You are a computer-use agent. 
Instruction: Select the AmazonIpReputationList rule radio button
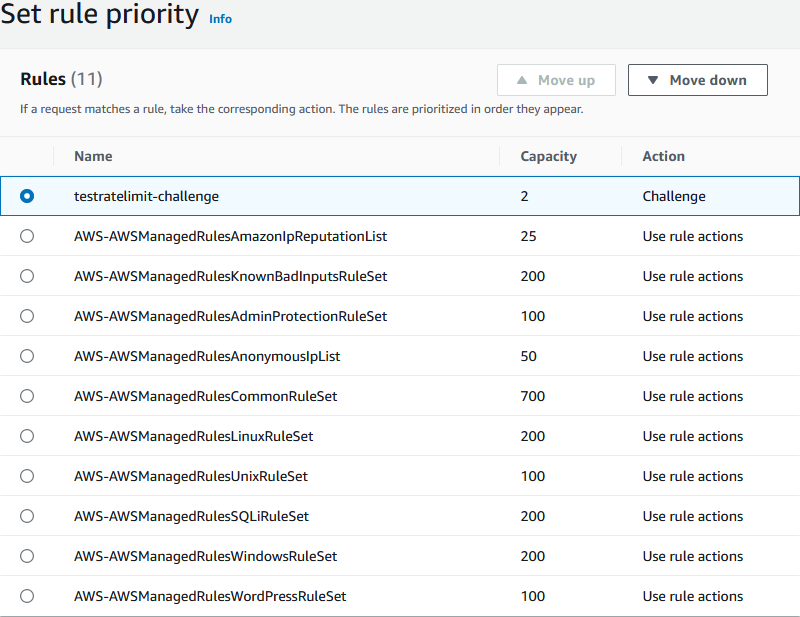(27, 236)
